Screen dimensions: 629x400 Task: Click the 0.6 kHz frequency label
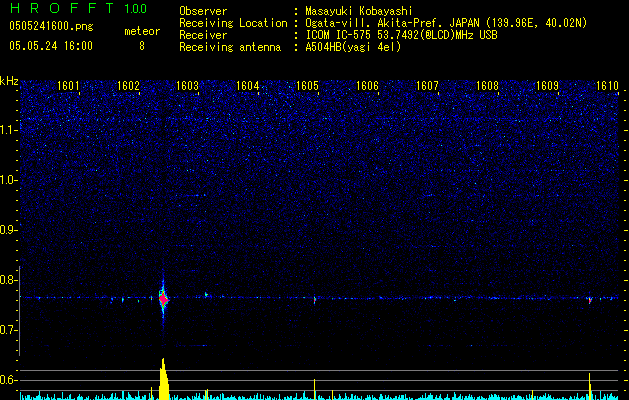[7, 380]
